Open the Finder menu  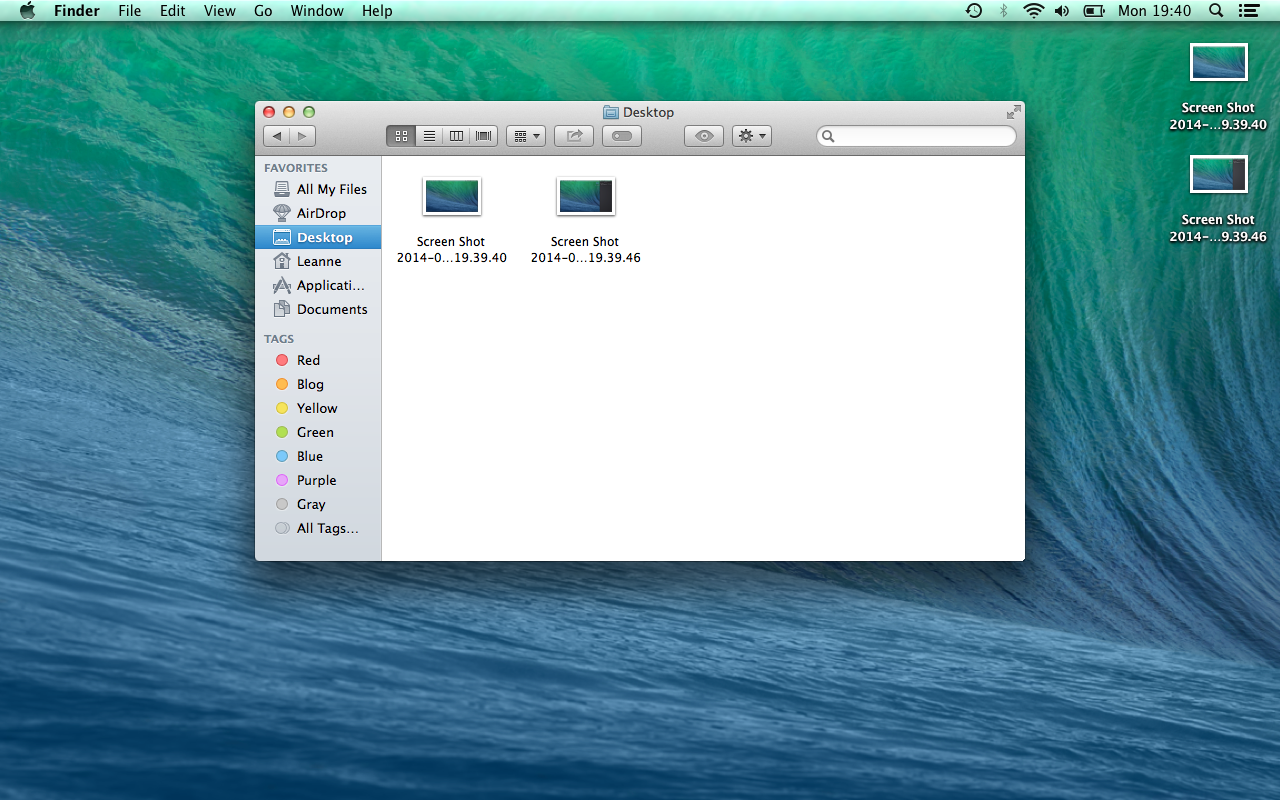(77, 11)
